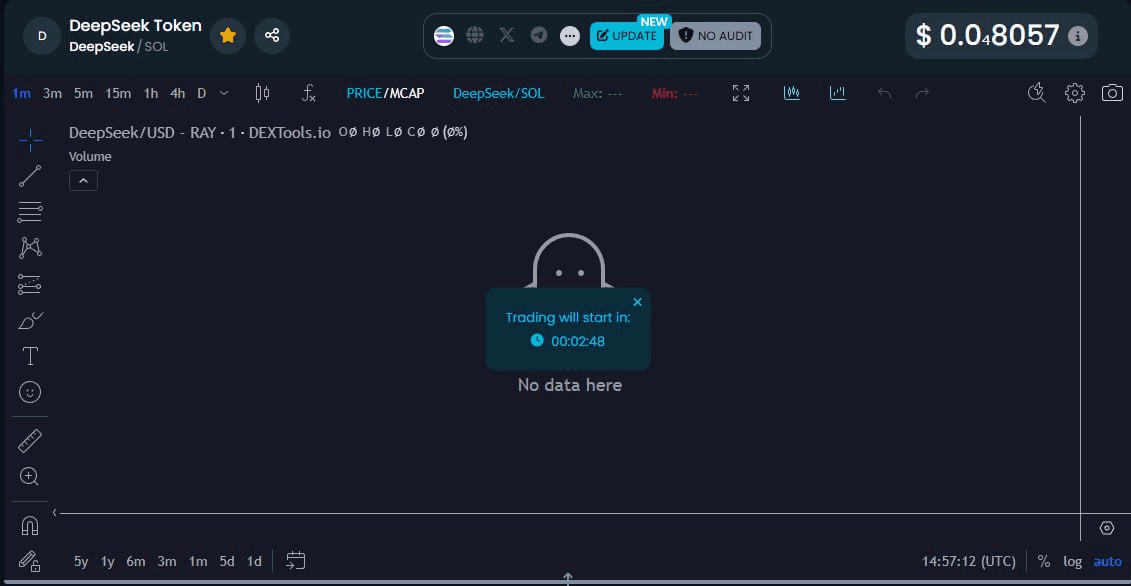The image size is (1131, 586).
Task: Switch chart to the 15m interval
Action: tap(118, 93)
